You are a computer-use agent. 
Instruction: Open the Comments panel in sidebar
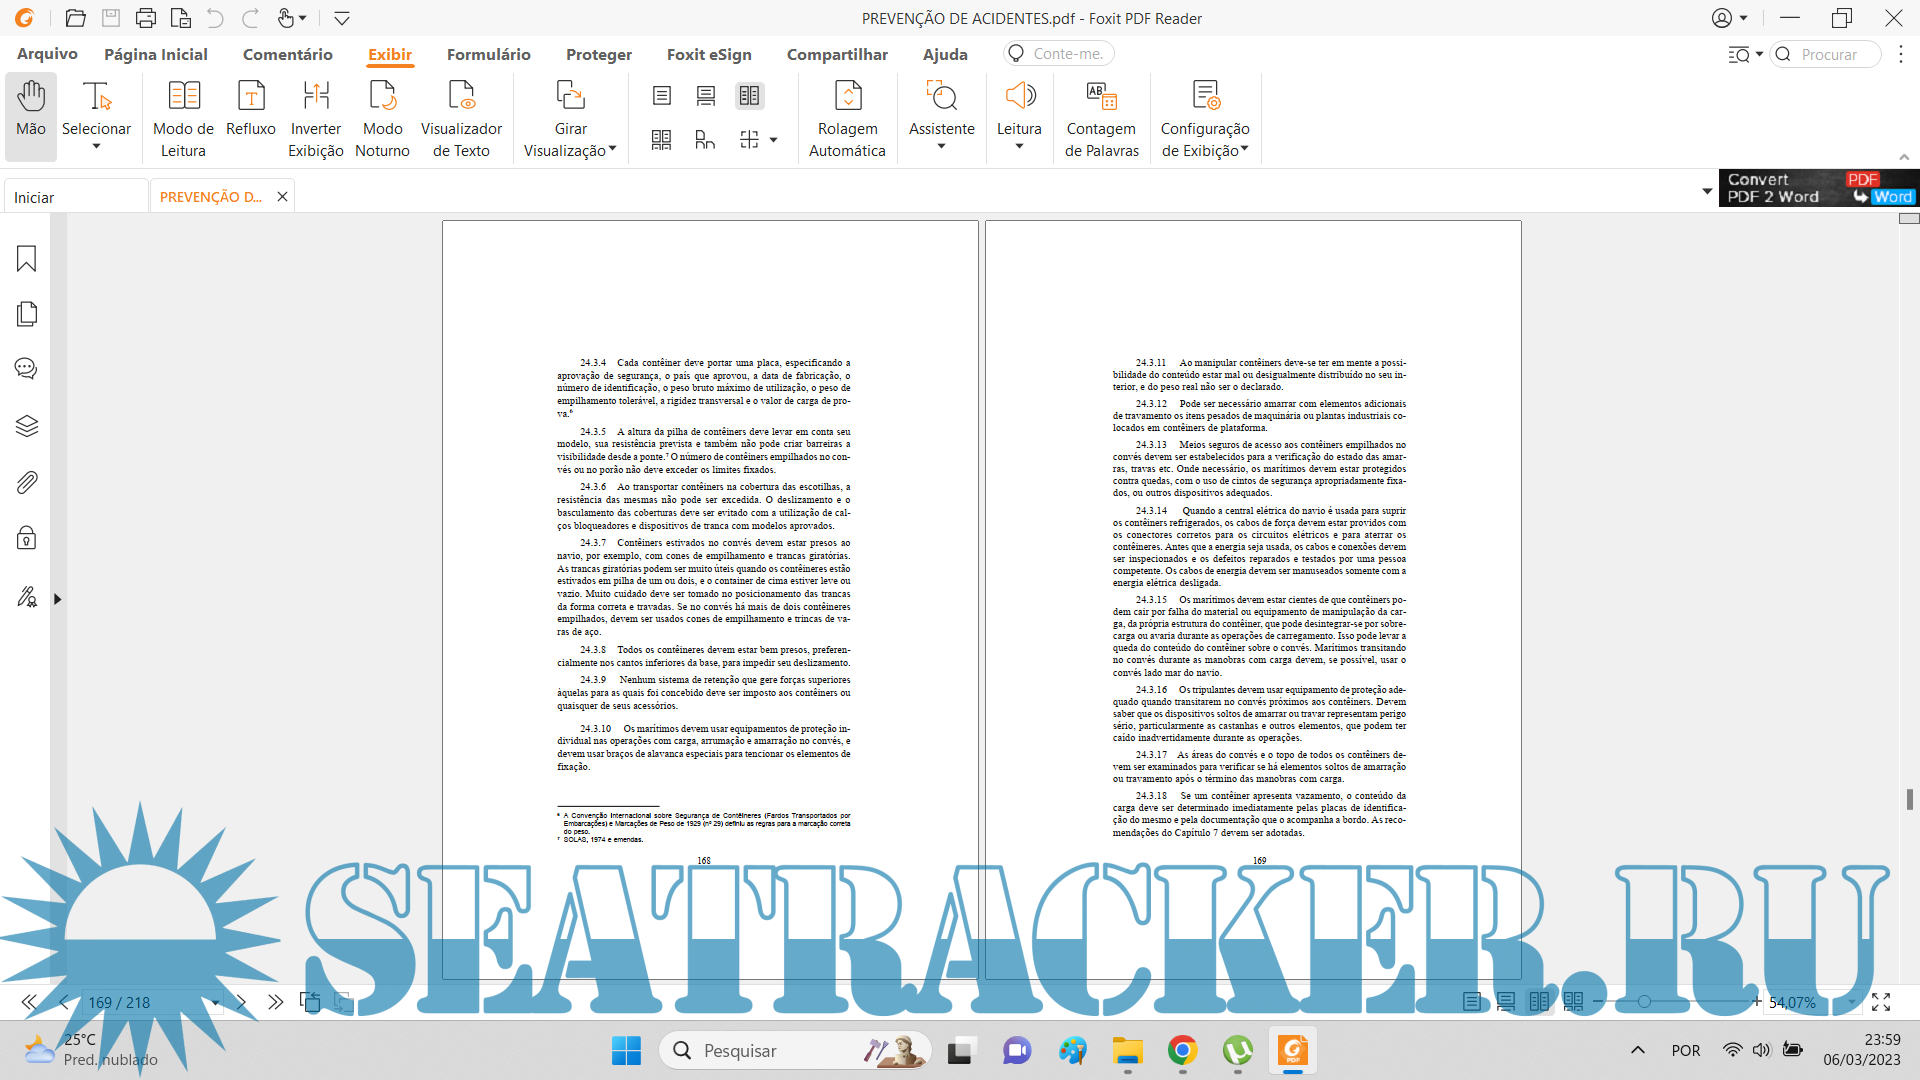27,369
